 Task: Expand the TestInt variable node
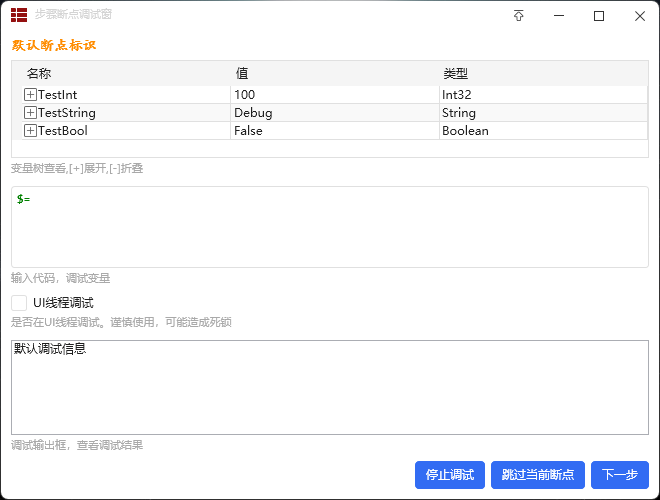pyautogui.click(x=30, y=95)
